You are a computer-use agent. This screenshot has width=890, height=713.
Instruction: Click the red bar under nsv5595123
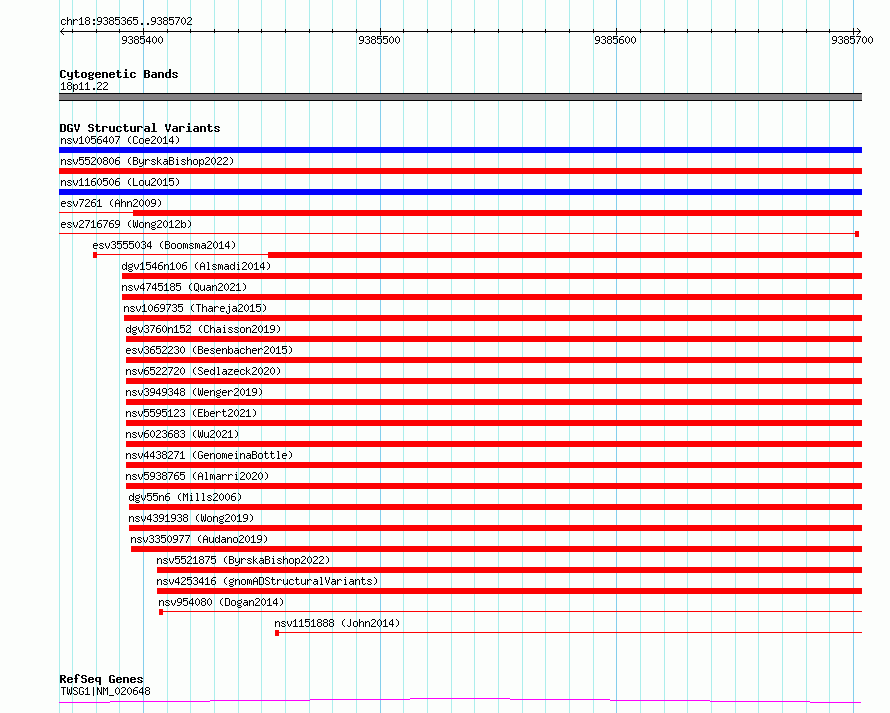click(494, 423)
